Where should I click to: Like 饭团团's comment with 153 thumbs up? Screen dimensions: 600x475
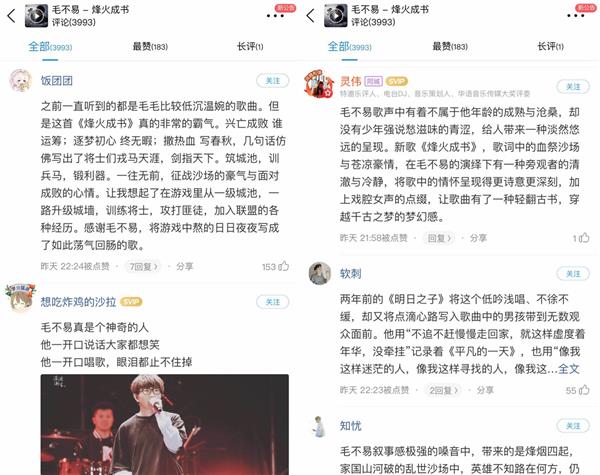[x=284, y=266]
